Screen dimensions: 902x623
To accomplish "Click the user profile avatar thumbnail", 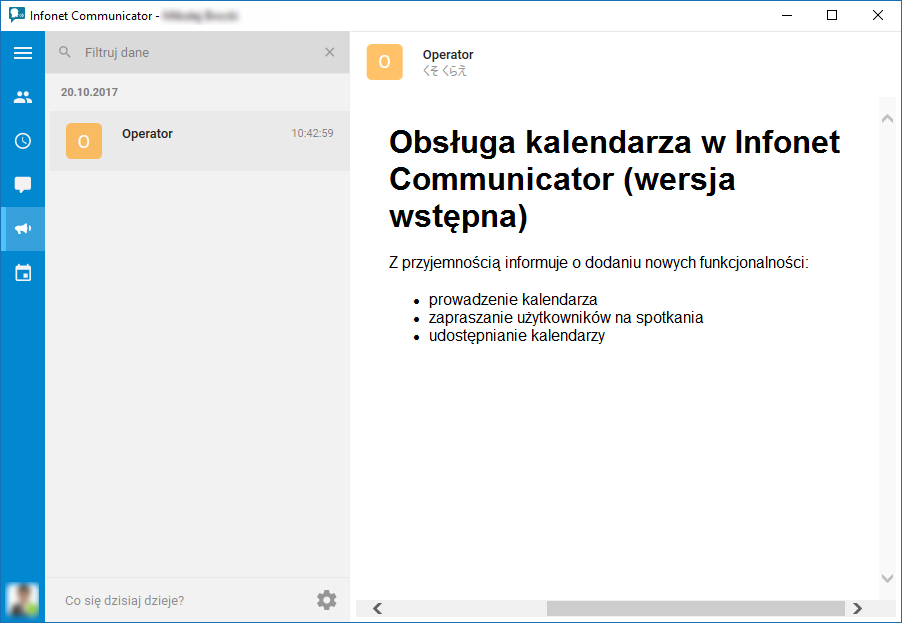I will 22,601.
